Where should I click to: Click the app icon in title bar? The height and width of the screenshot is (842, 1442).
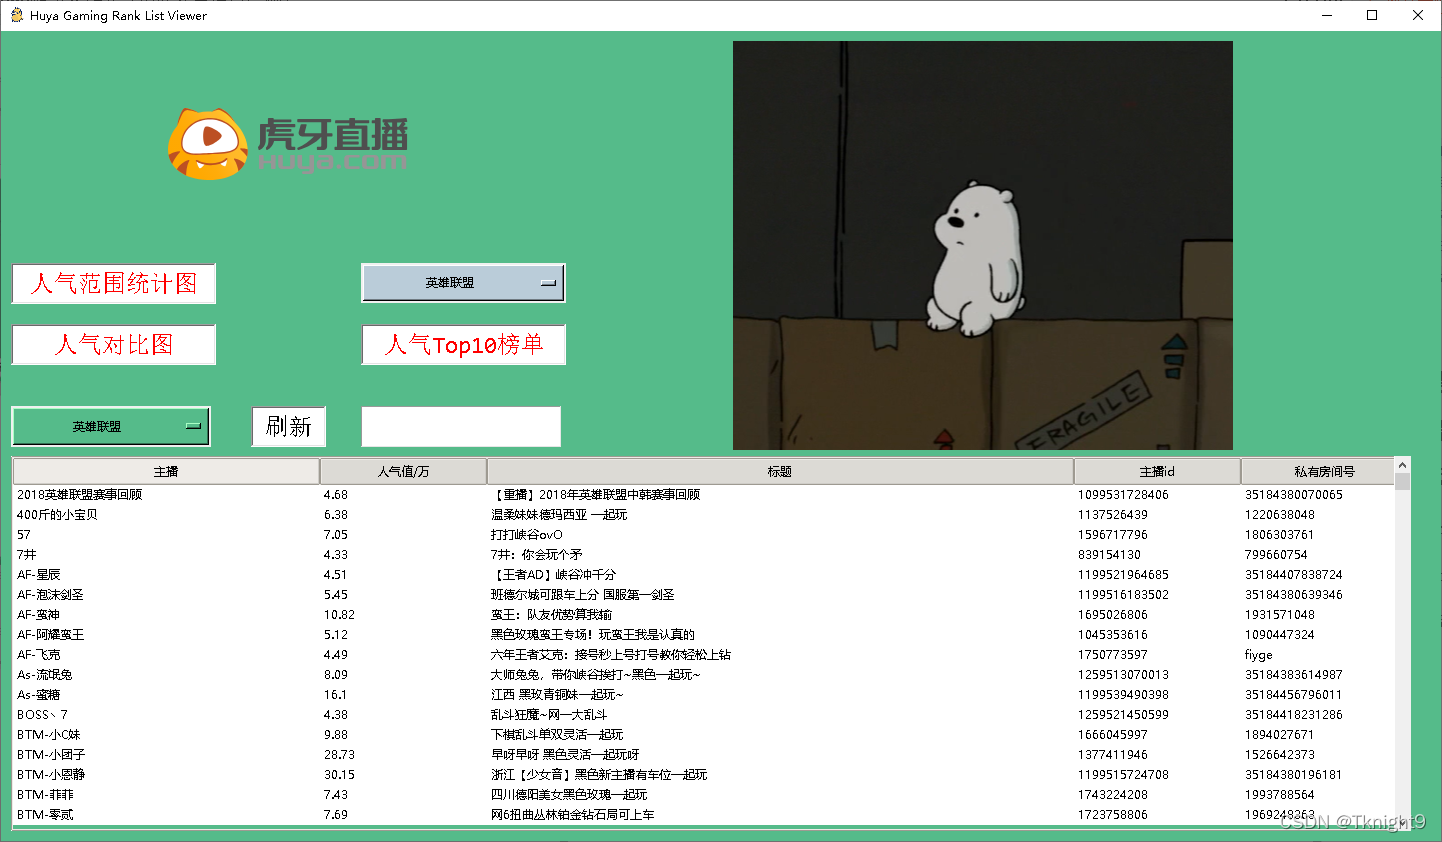pos(16,15)
